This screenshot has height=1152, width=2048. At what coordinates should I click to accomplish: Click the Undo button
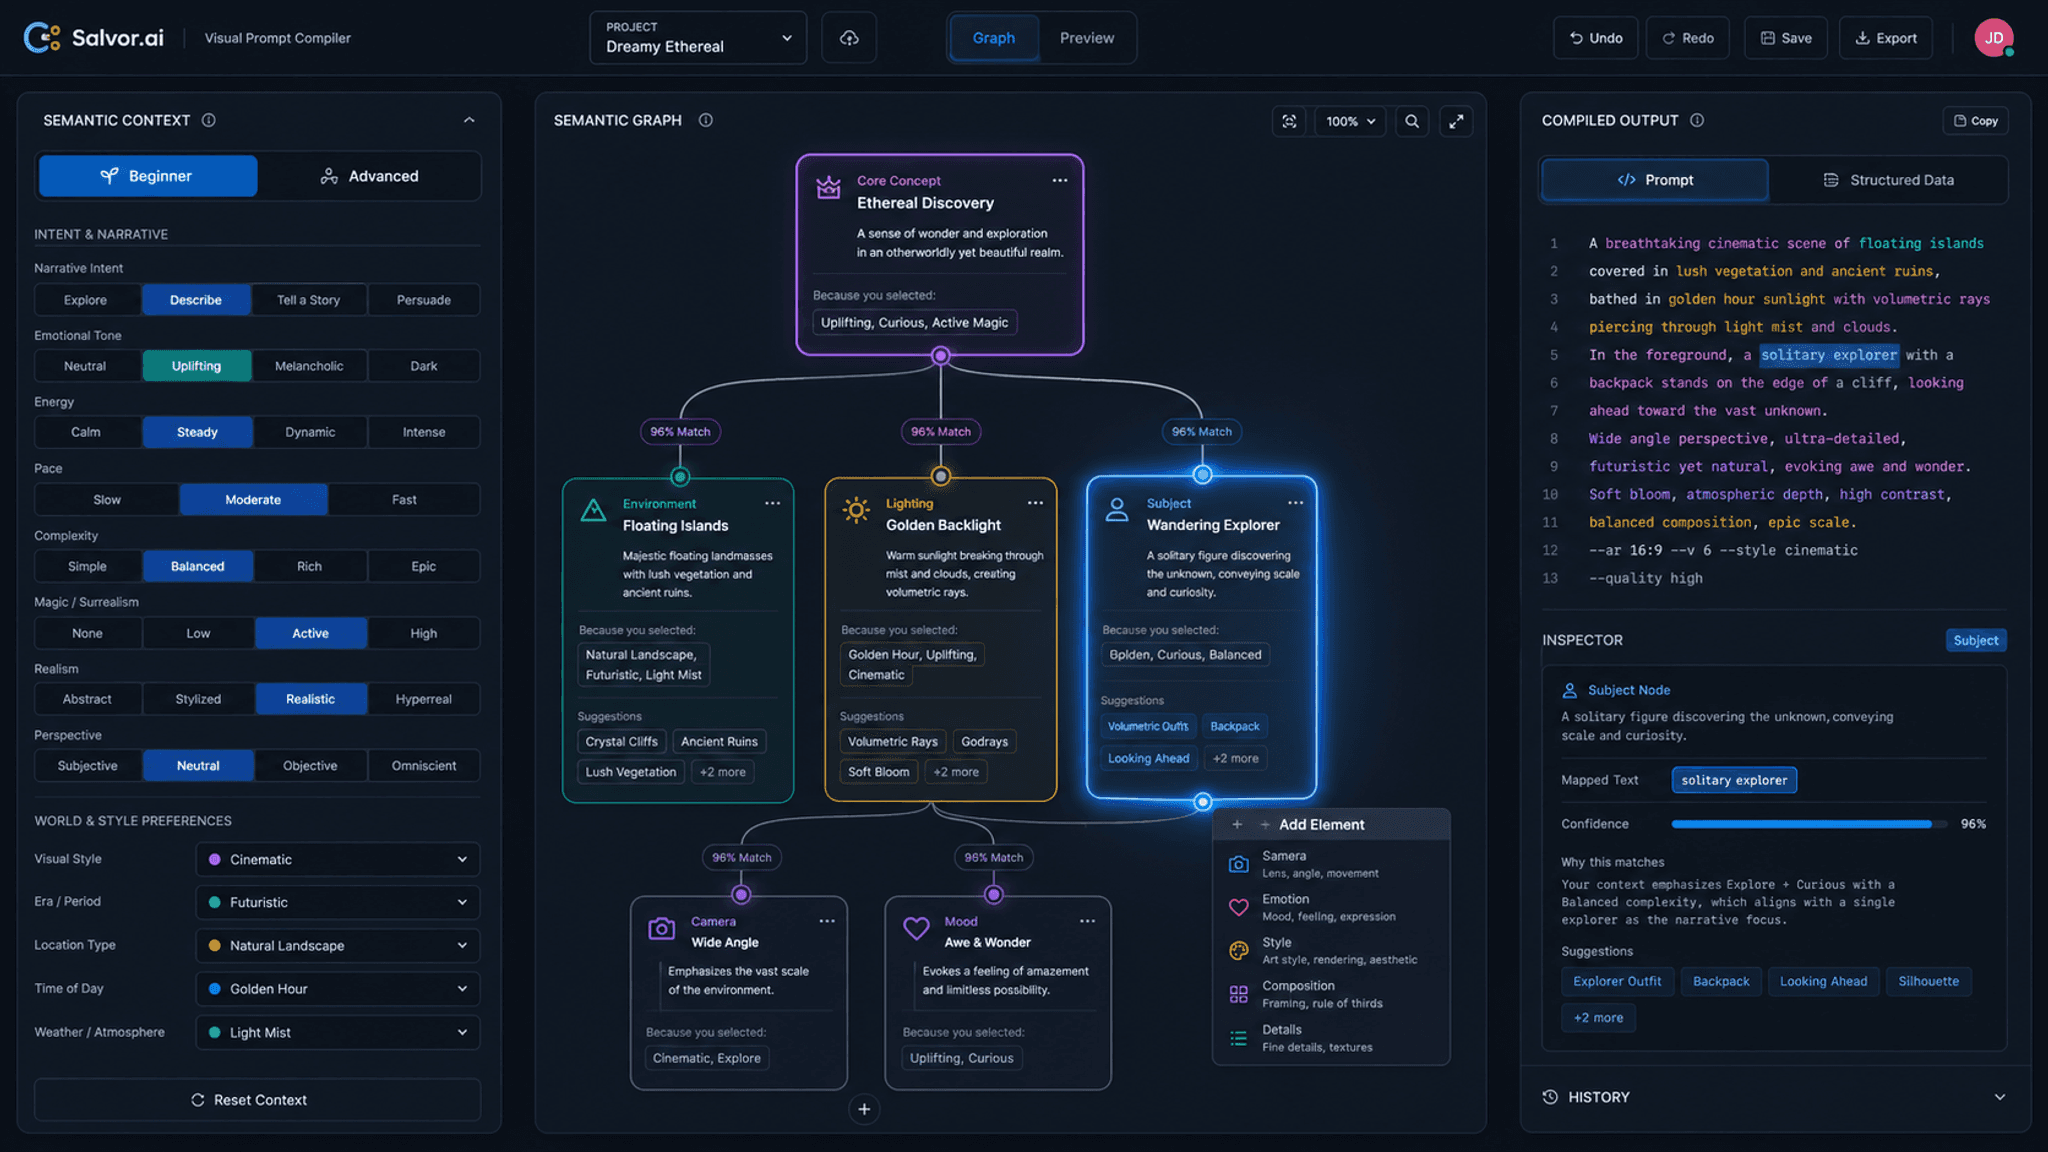click(x=1596, y=38)
